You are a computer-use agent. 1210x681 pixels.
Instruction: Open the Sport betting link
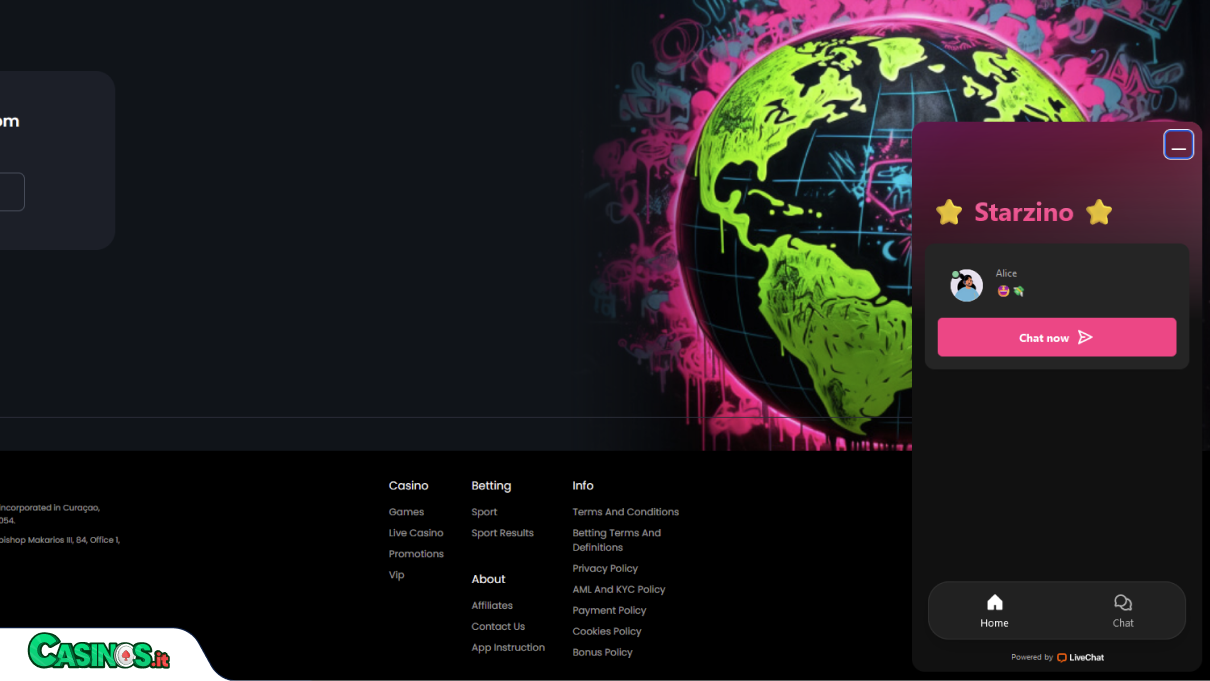click(484, 512)
